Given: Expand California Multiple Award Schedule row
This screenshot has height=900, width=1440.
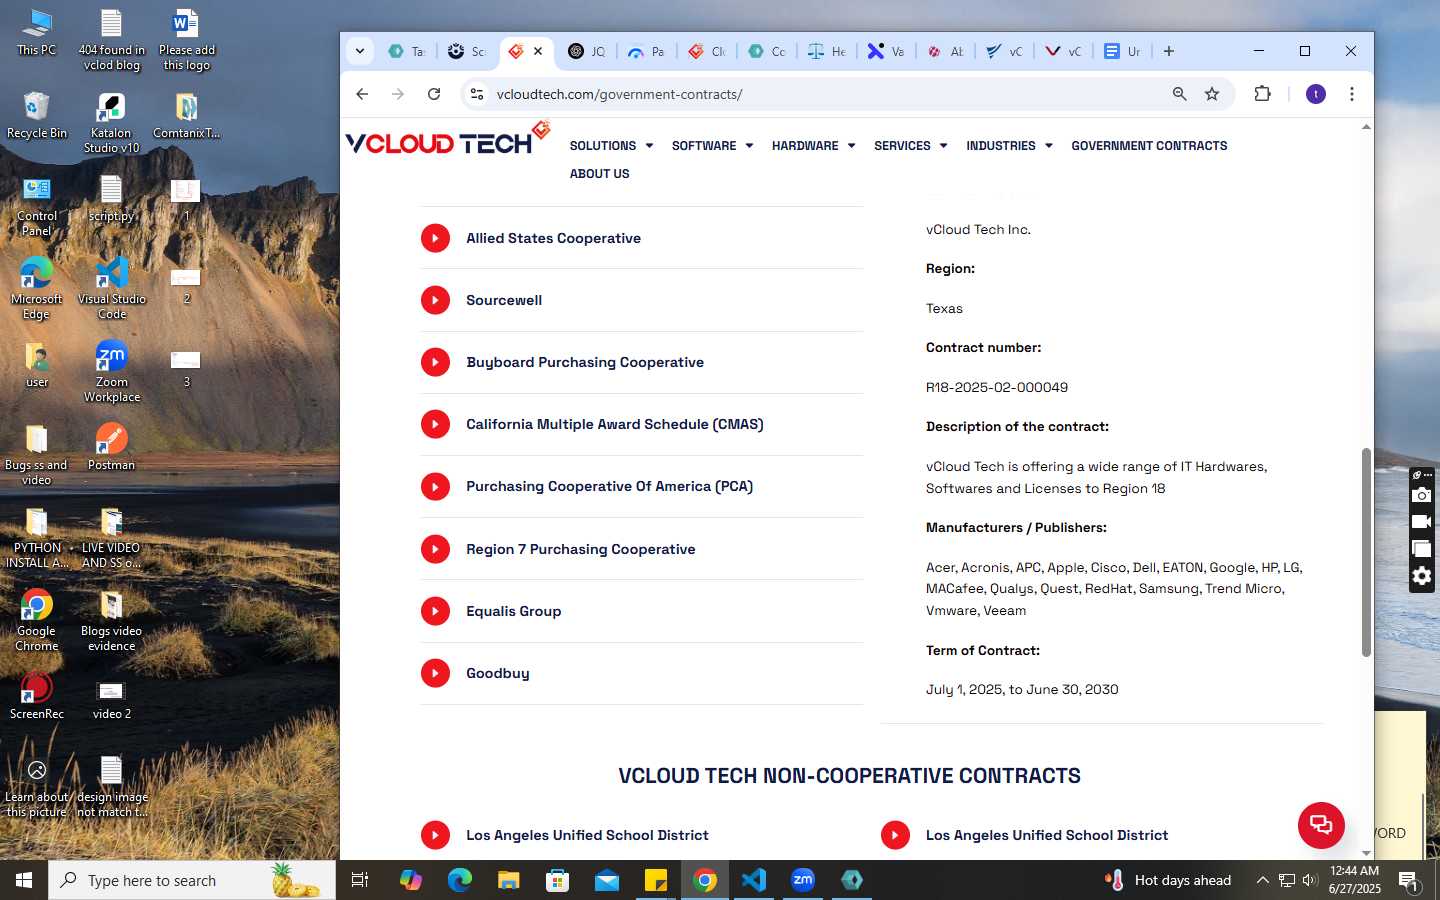Looking at the screenshot, I should pos(641,424).
